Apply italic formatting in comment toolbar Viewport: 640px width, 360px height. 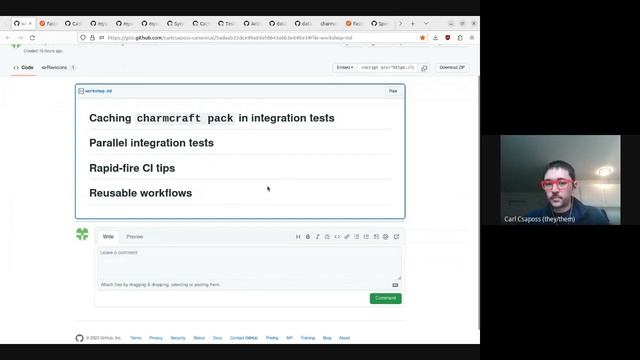point(318,237)
